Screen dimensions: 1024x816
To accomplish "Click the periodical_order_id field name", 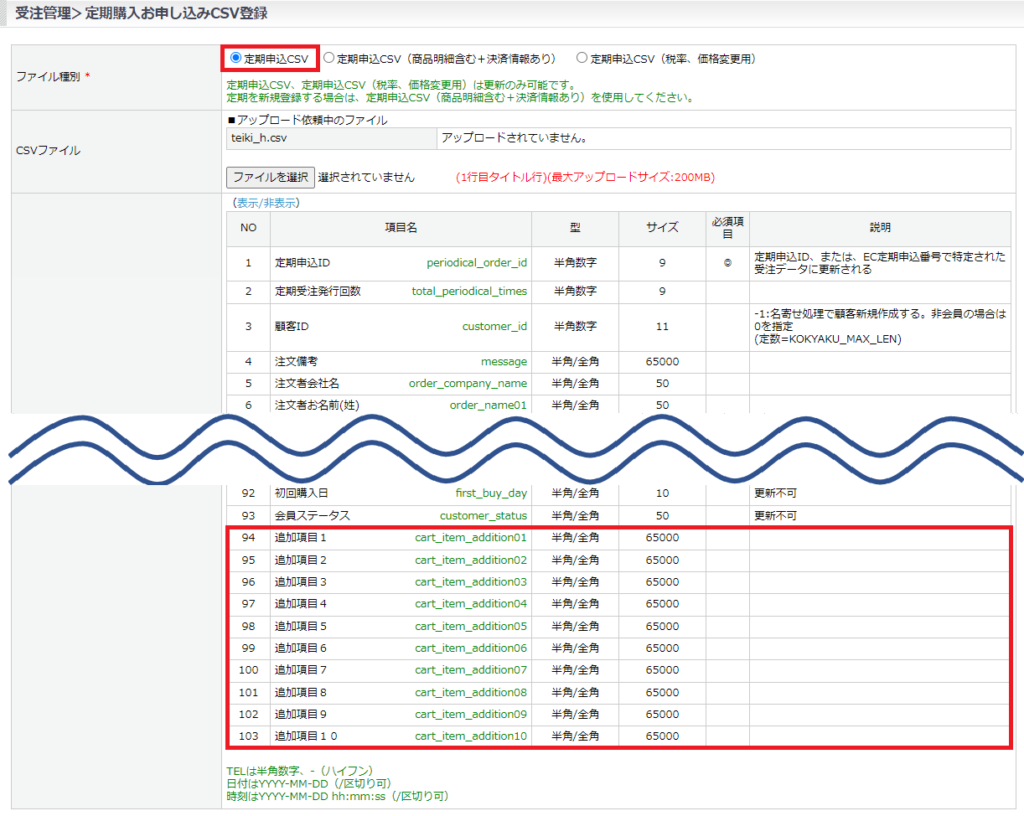I will pos(476,263).
